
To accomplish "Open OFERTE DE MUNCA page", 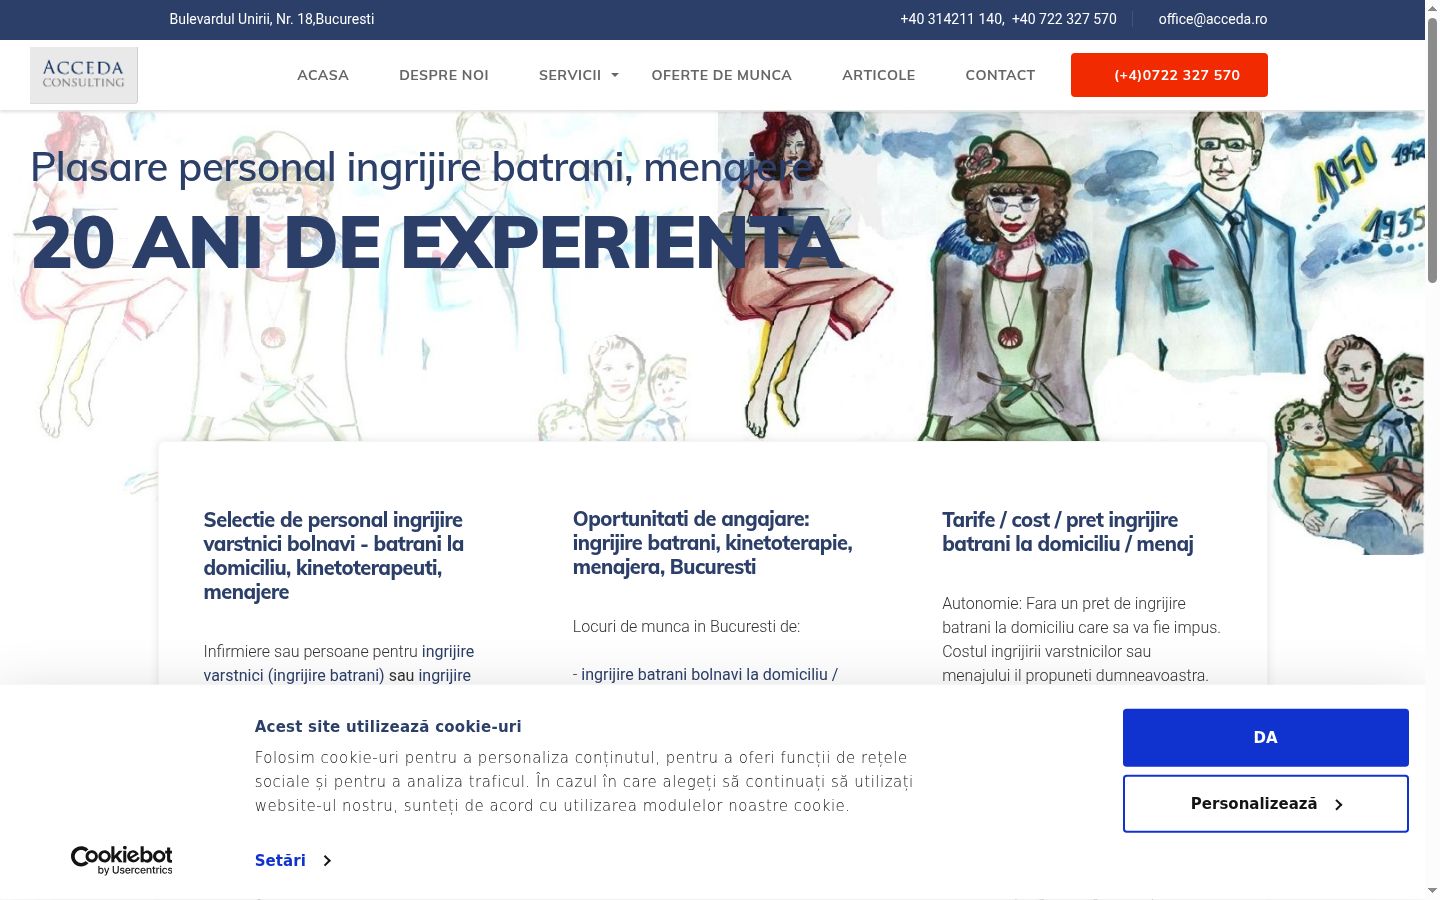I will [722, 75].
